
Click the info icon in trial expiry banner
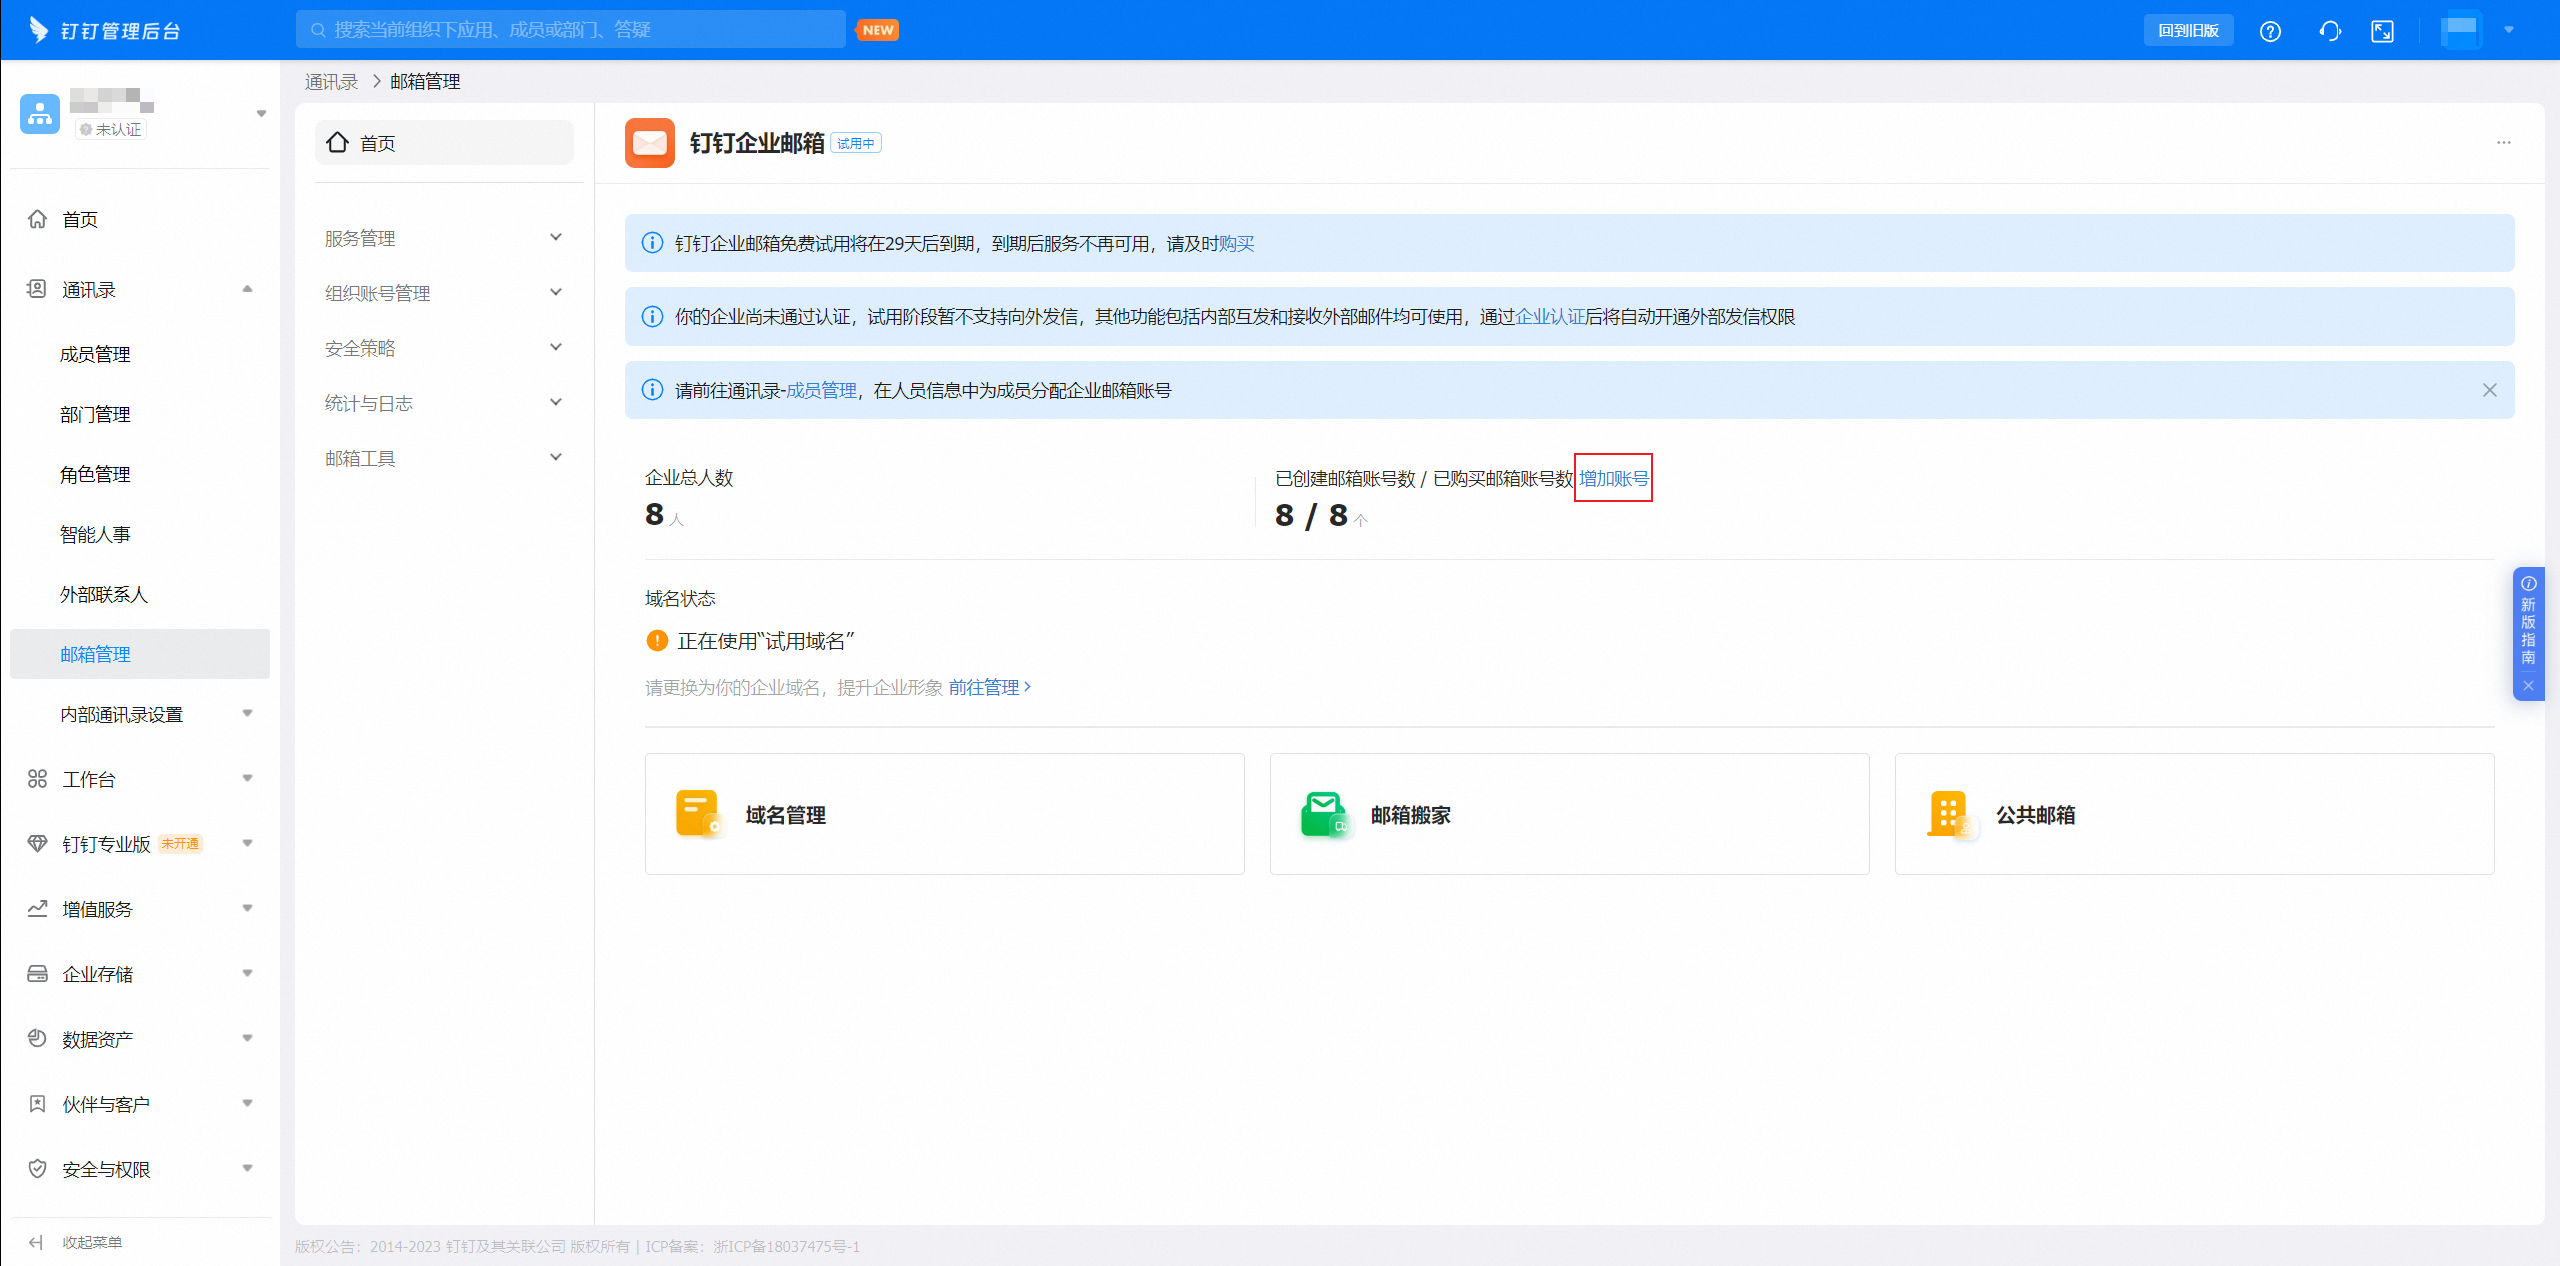[x=652, y=243]
